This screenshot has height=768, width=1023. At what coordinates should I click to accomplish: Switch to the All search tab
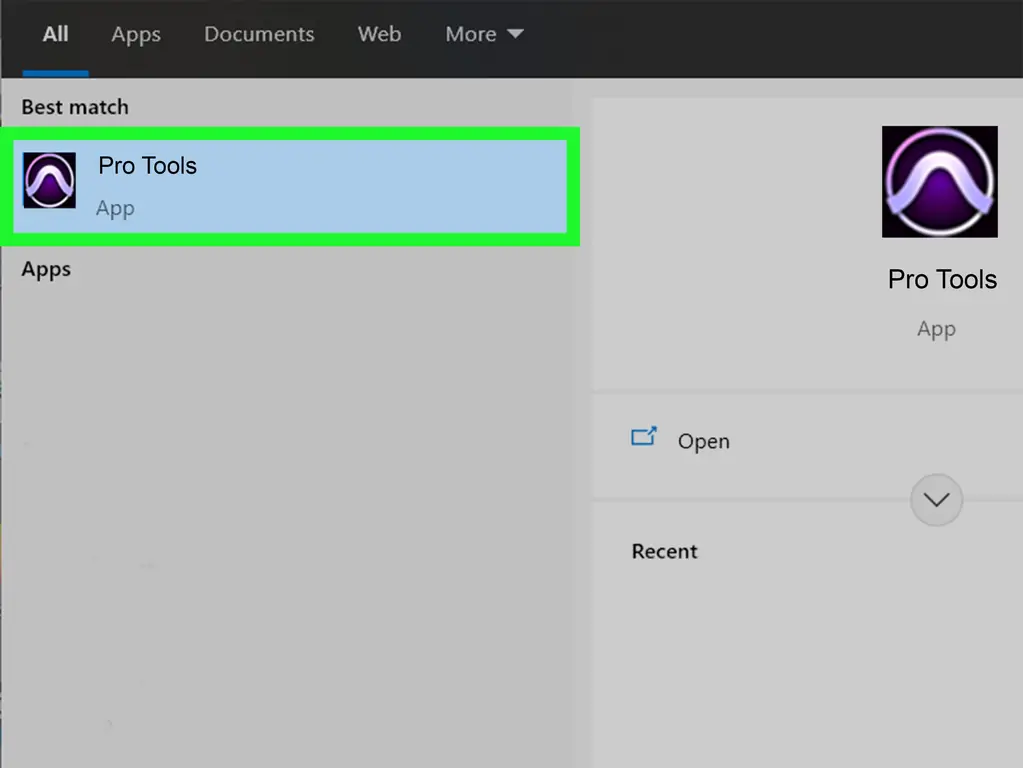pyautogui.click(x=55, y=35)
